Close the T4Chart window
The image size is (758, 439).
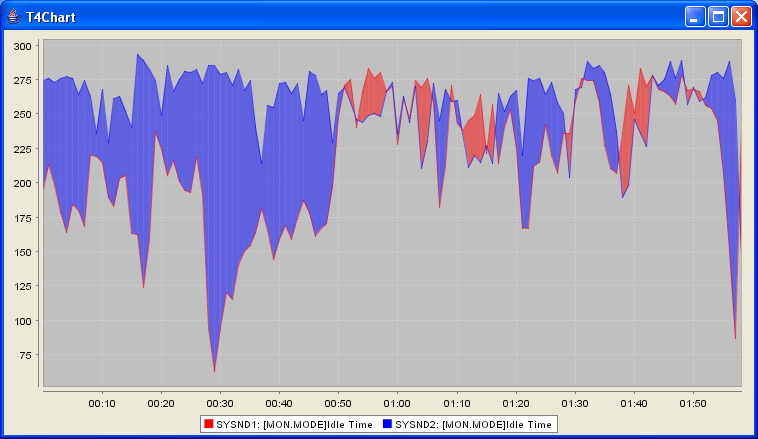741,17
